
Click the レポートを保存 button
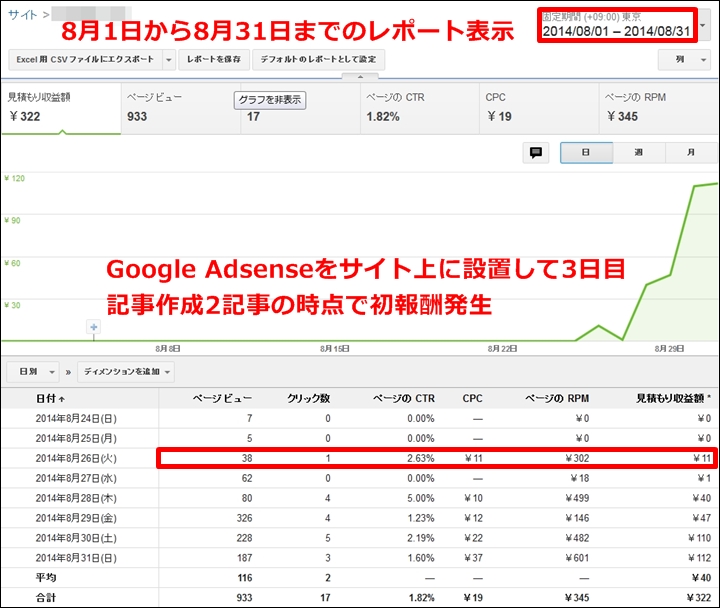coord(214,60)
